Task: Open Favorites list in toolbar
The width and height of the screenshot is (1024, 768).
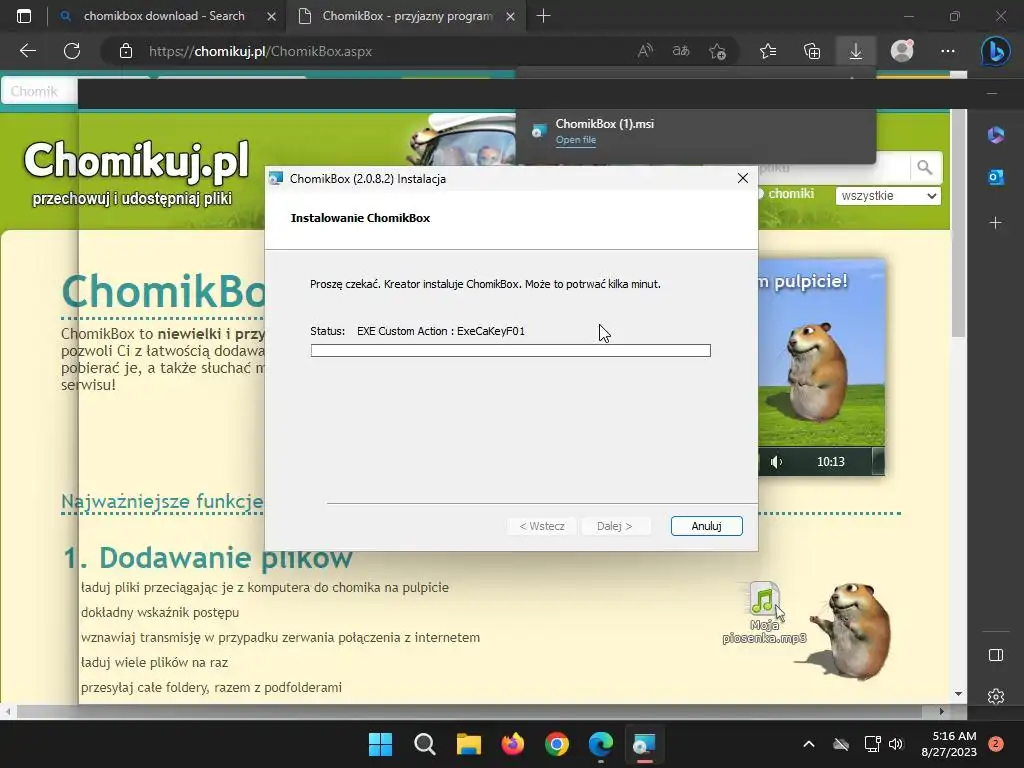Action: click(768, 51)
